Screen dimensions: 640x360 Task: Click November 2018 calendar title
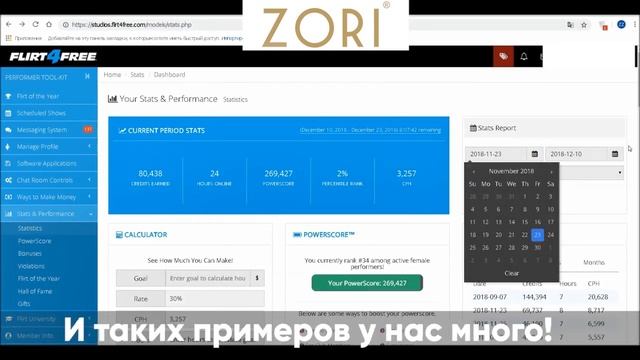coord(511,171)
